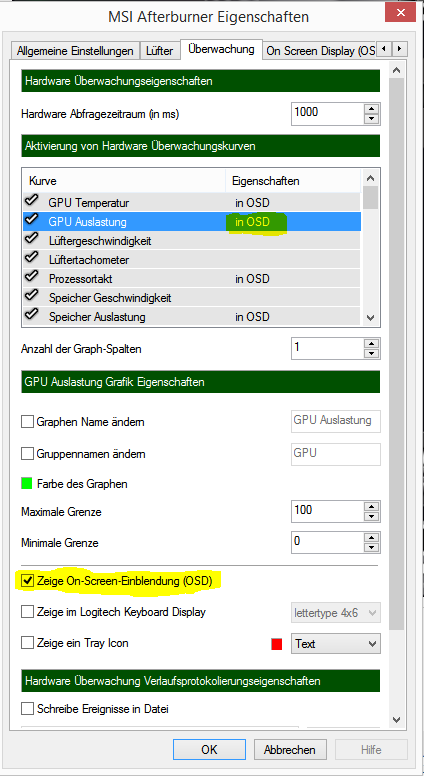424x777 pixels.
Task: Increase Hardware Abfragezeitraum value
Action: click(371, 109)
